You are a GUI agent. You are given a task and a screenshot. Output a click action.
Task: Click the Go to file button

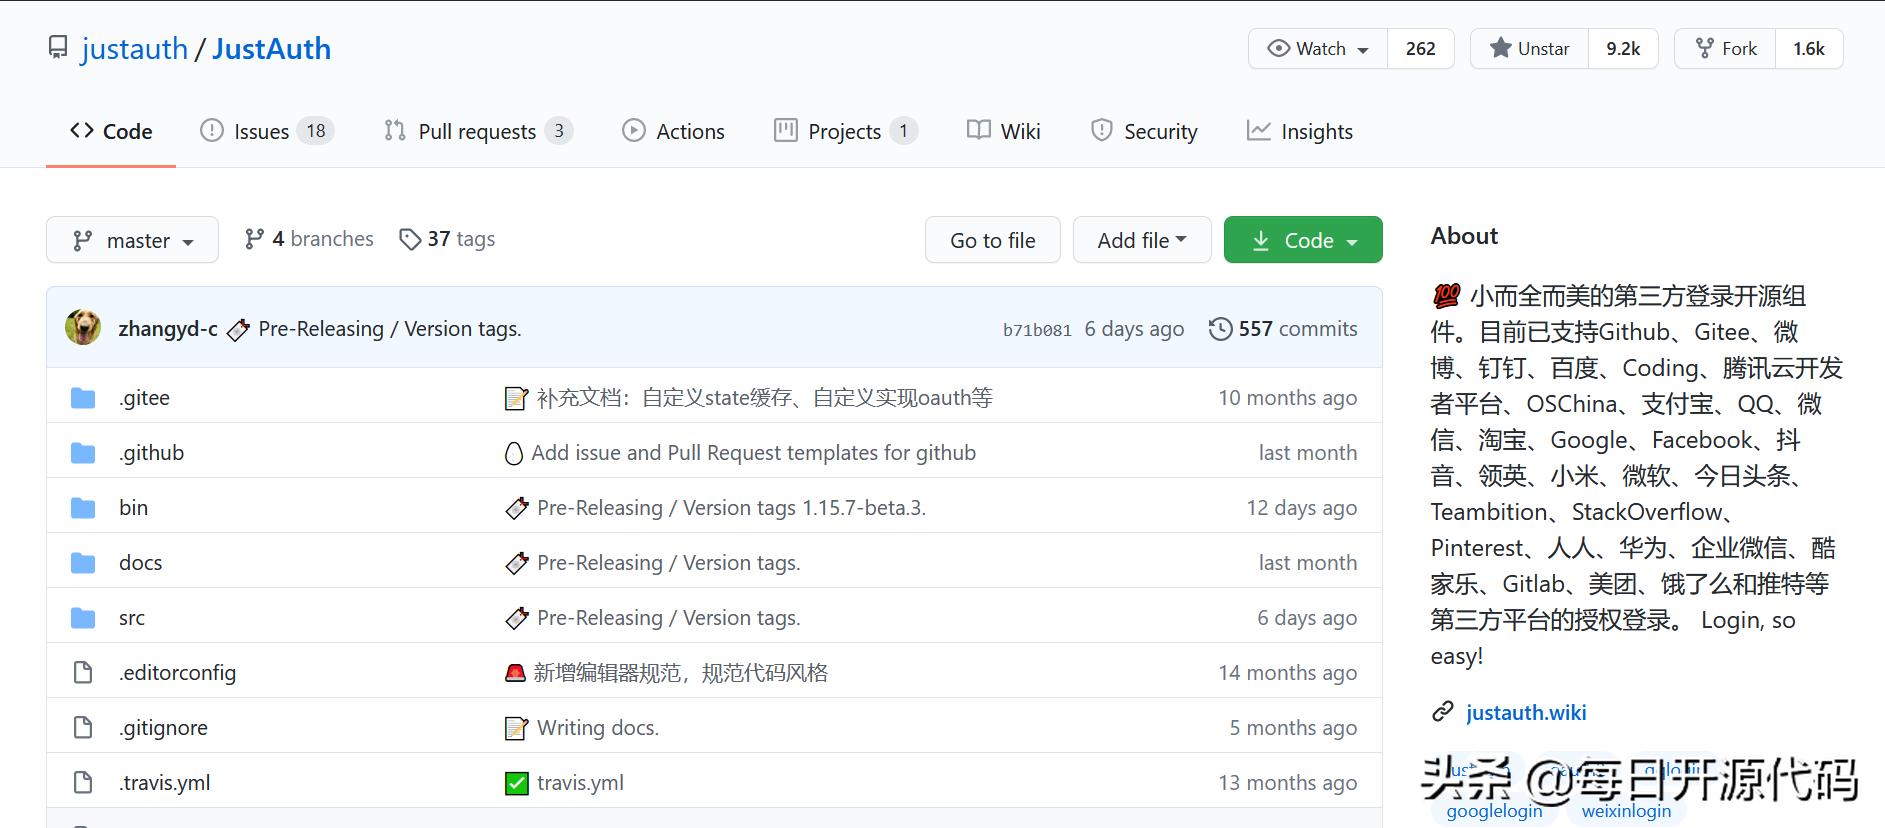pos(993,240)
